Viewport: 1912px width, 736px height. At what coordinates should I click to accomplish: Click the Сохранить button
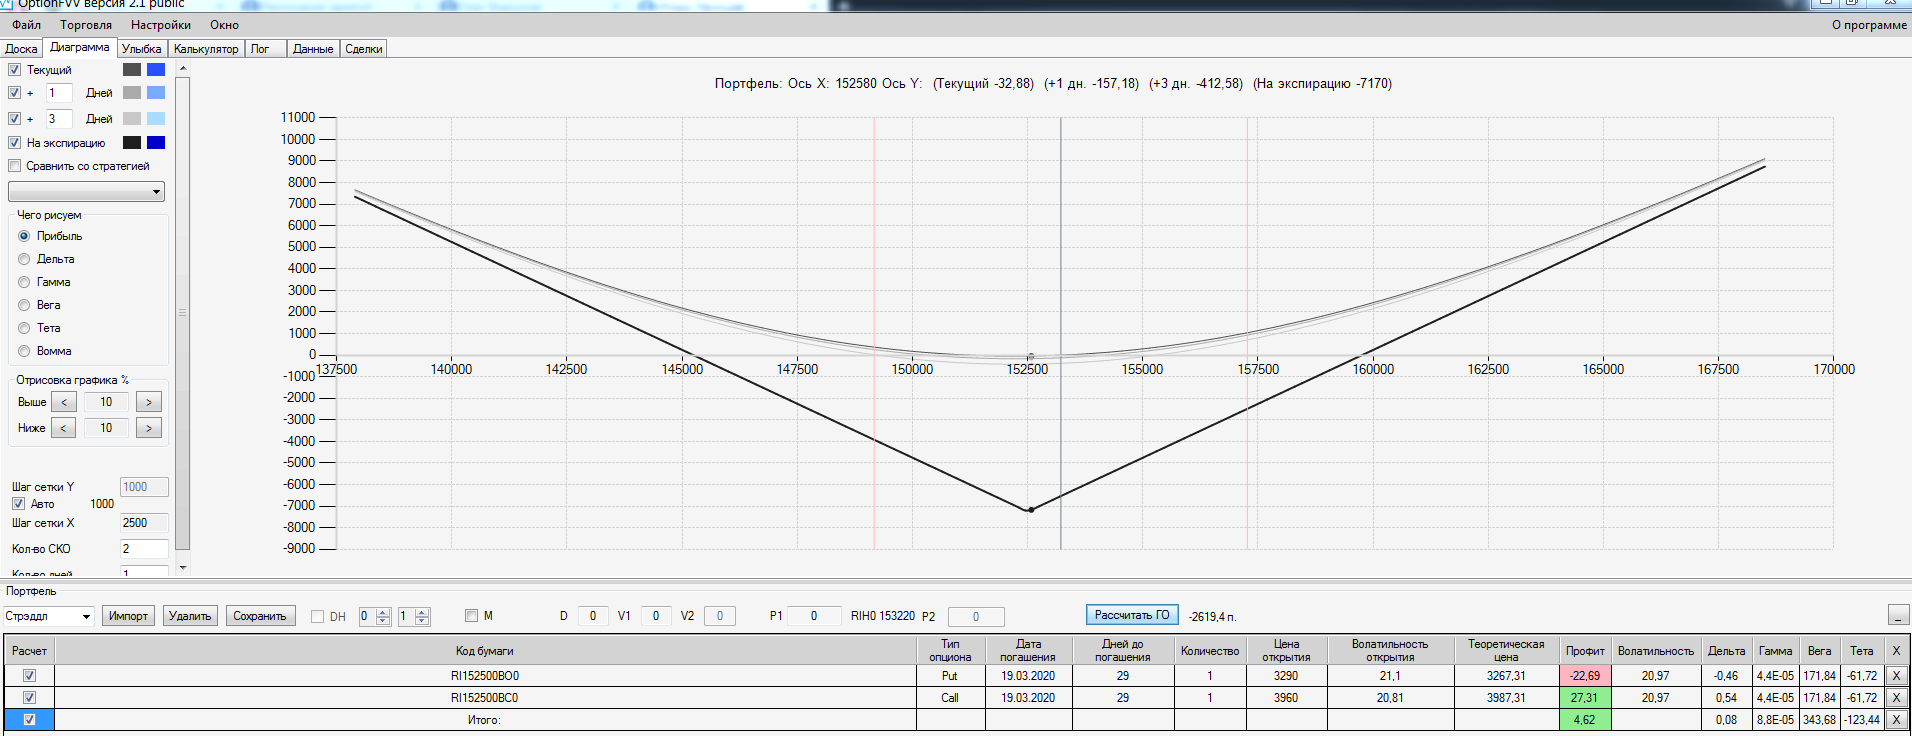[260, 616]
